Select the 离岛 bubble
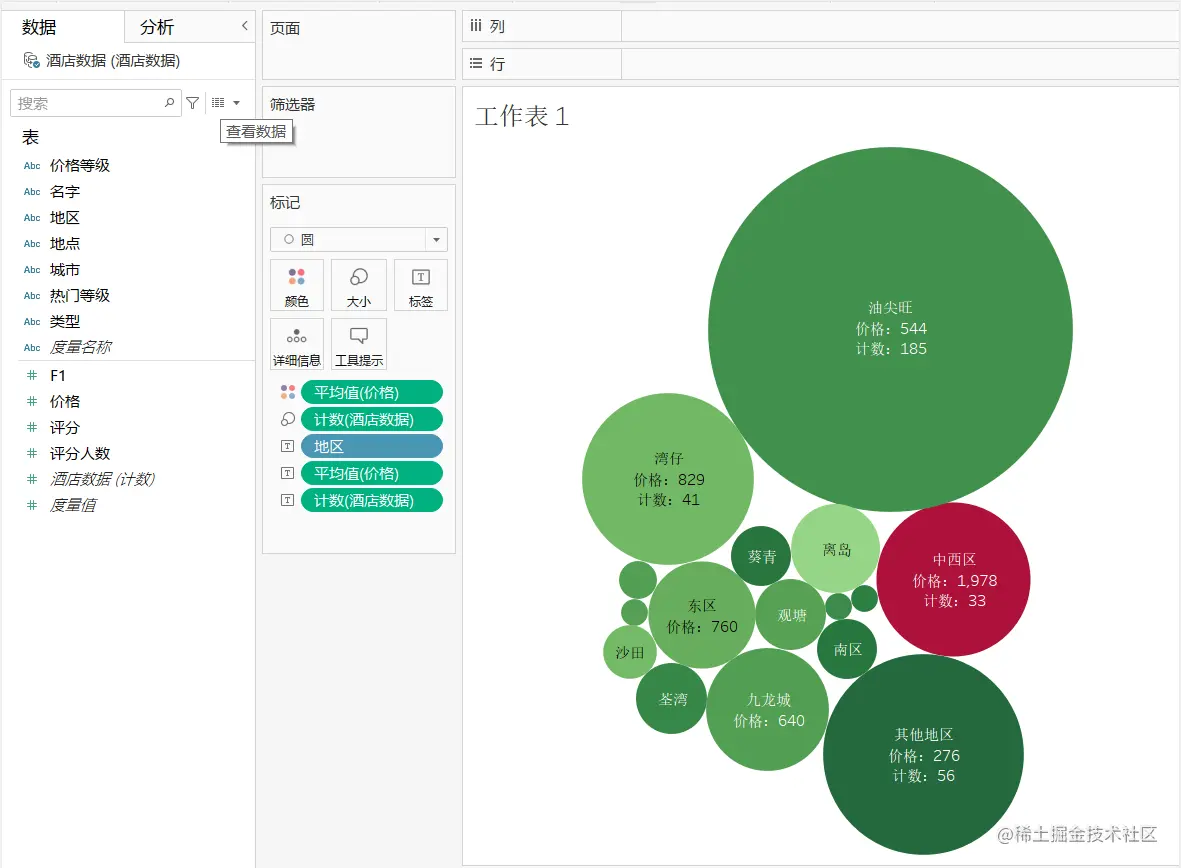The width and height of the screenshot is (1181, 868). [836, 549]
